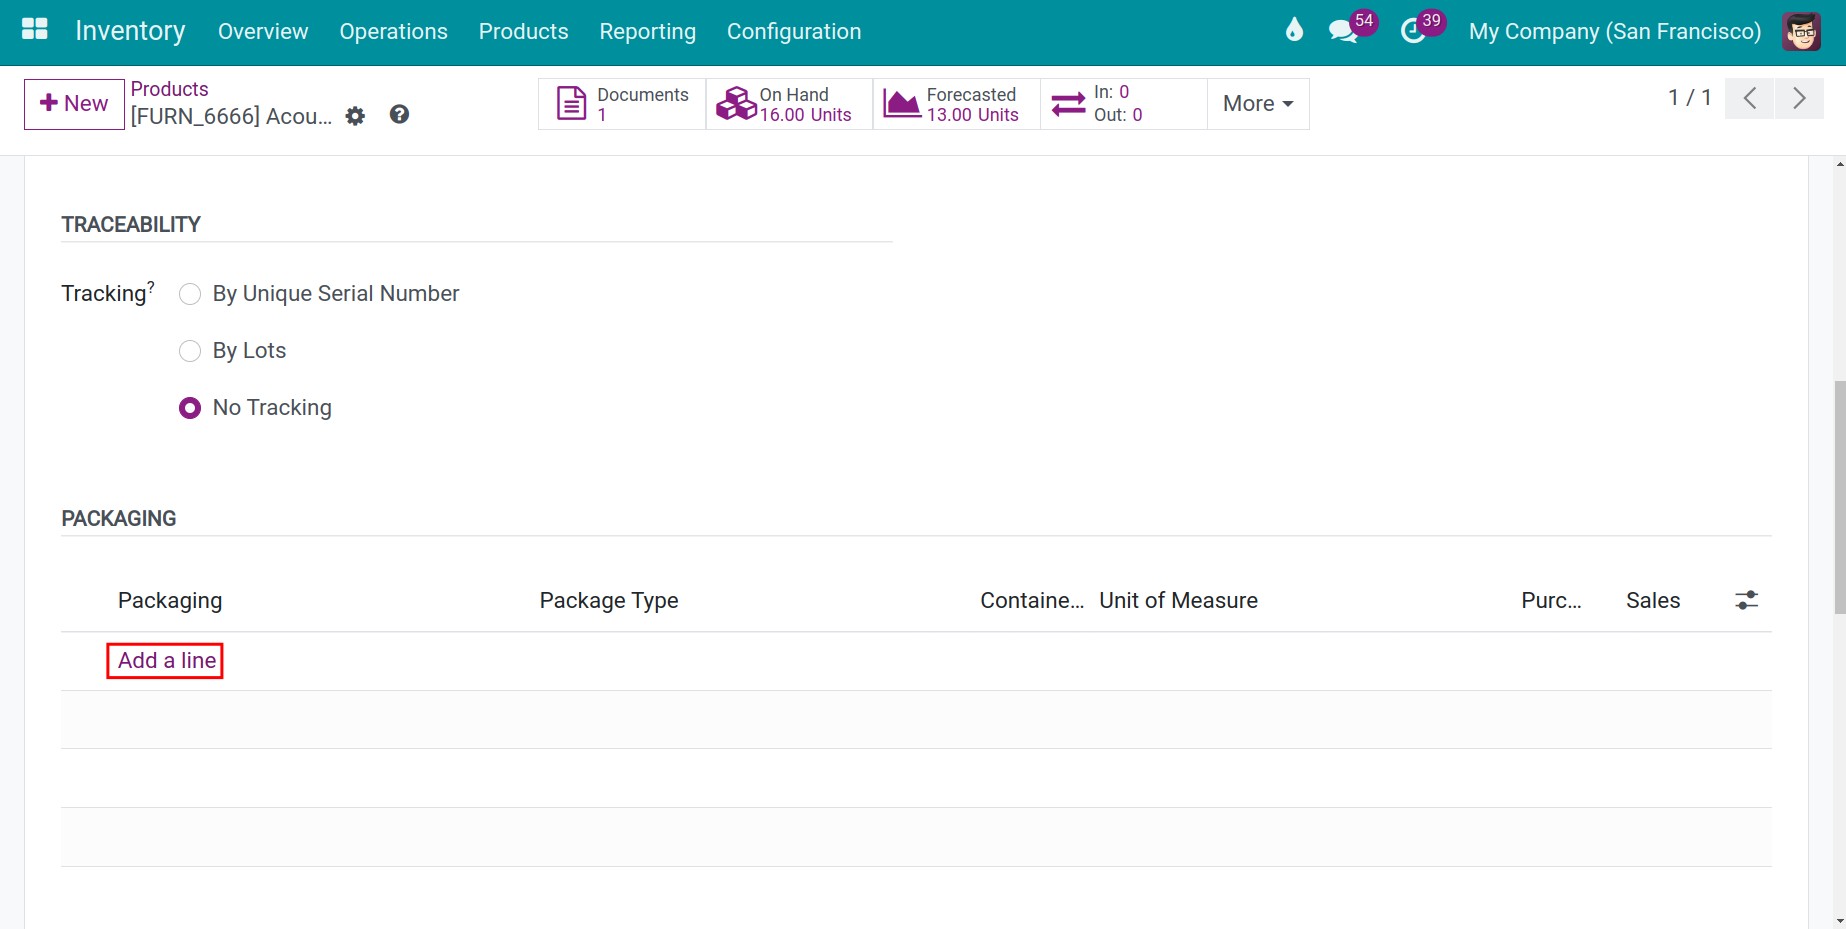Click the help question mark icon
The width and height of the screenshot is (1846, 929).
coord(399,115)
